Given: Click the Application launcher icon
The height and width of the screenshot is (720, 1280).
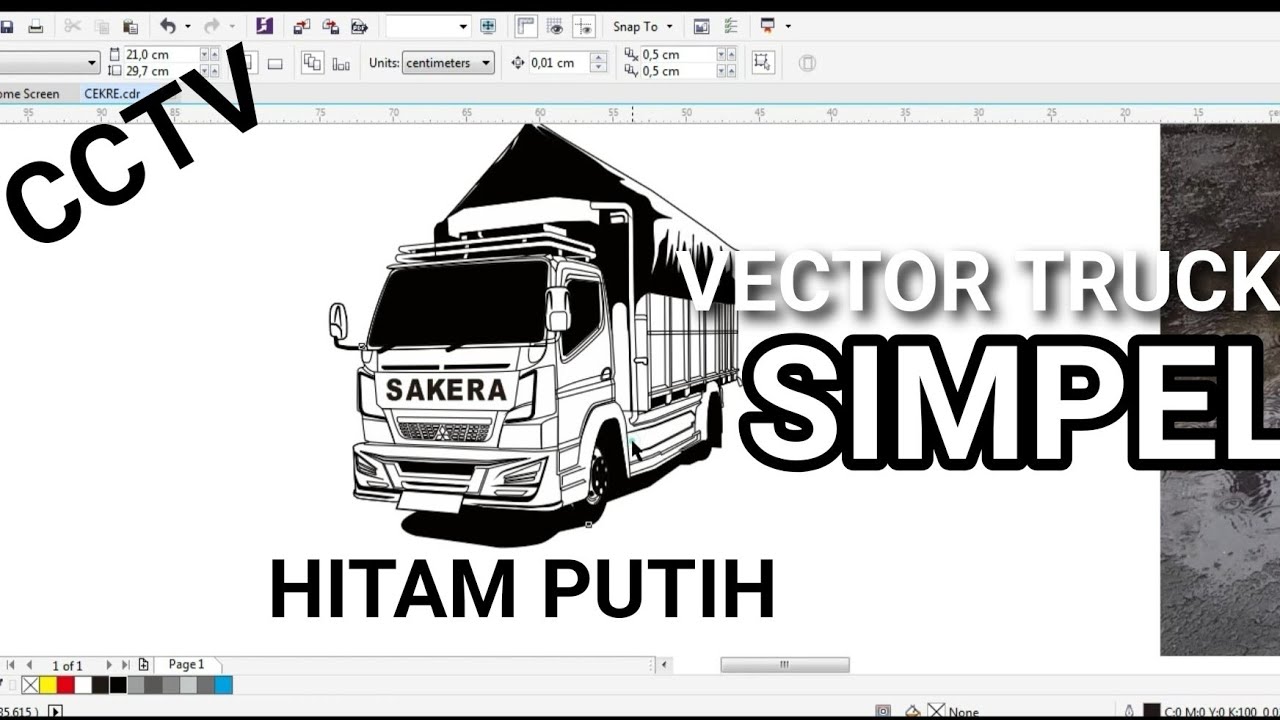Looking at the screenshot, I should tap(768, 26).
